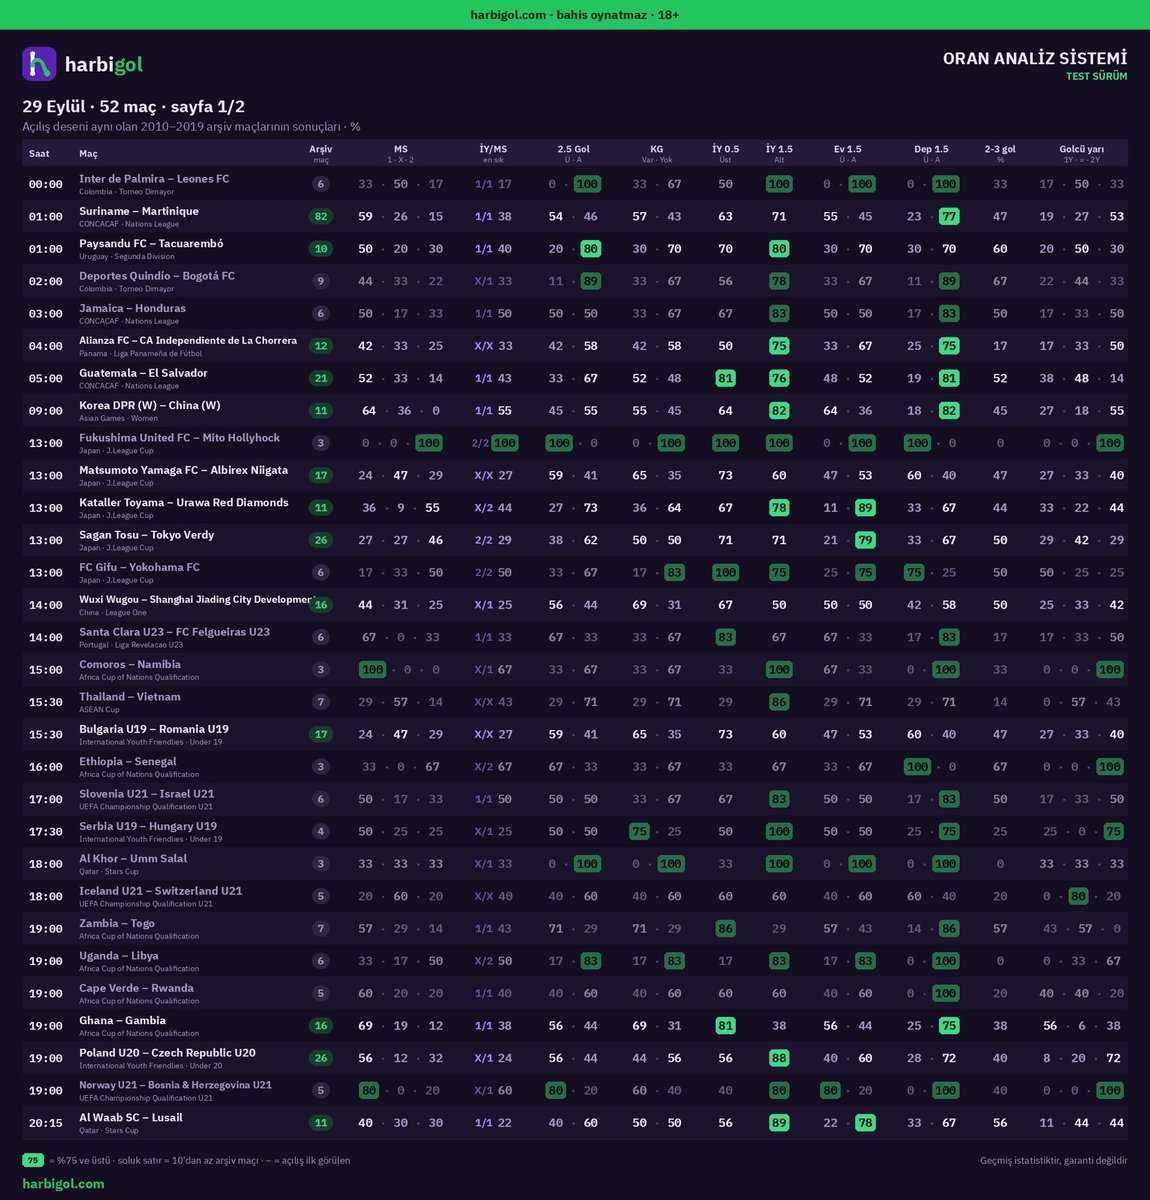1150x1200 pixels.
Task: Select the Al Khor – Umm Salal match
Action: 133,859
